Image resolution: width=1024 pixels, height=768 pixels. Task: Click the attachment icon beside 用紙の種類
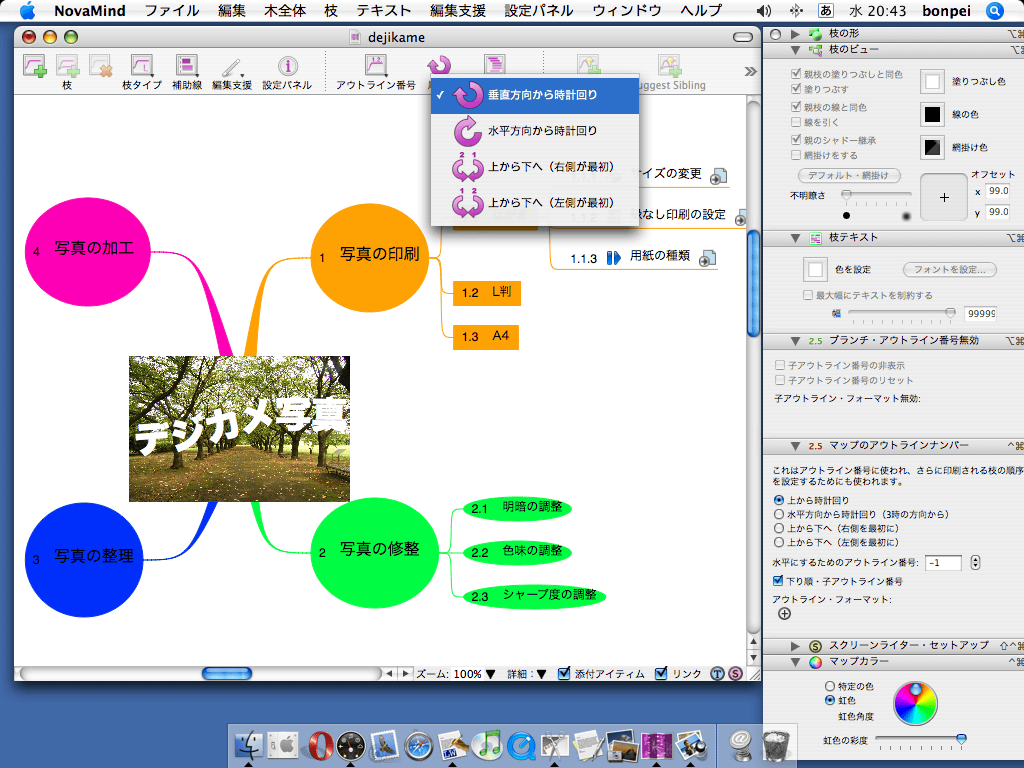708,258
